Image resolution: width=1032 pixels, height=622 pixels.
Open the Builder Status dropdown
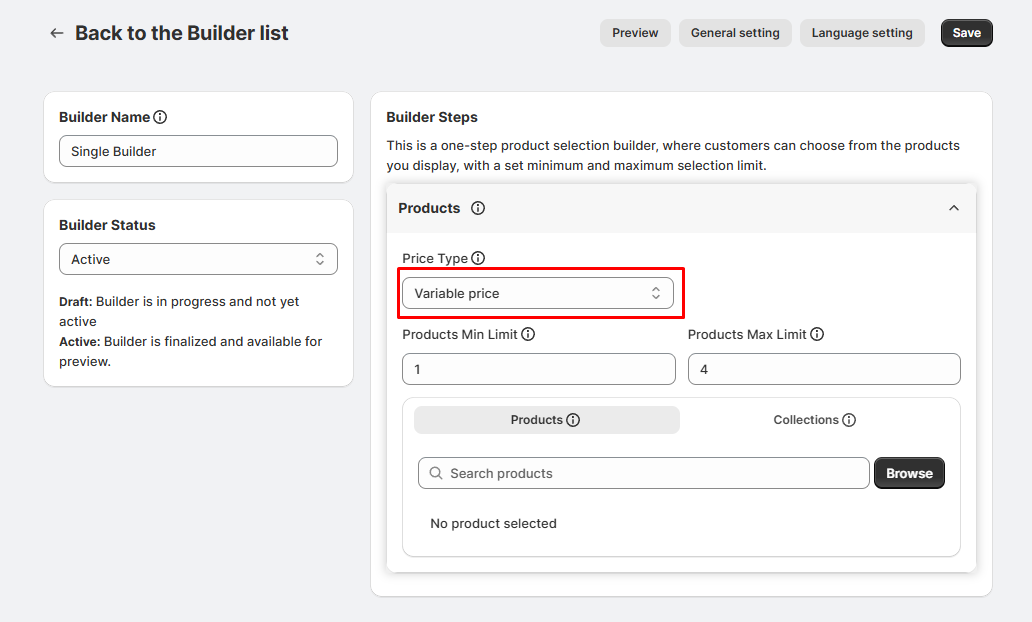tap(198, 259)
